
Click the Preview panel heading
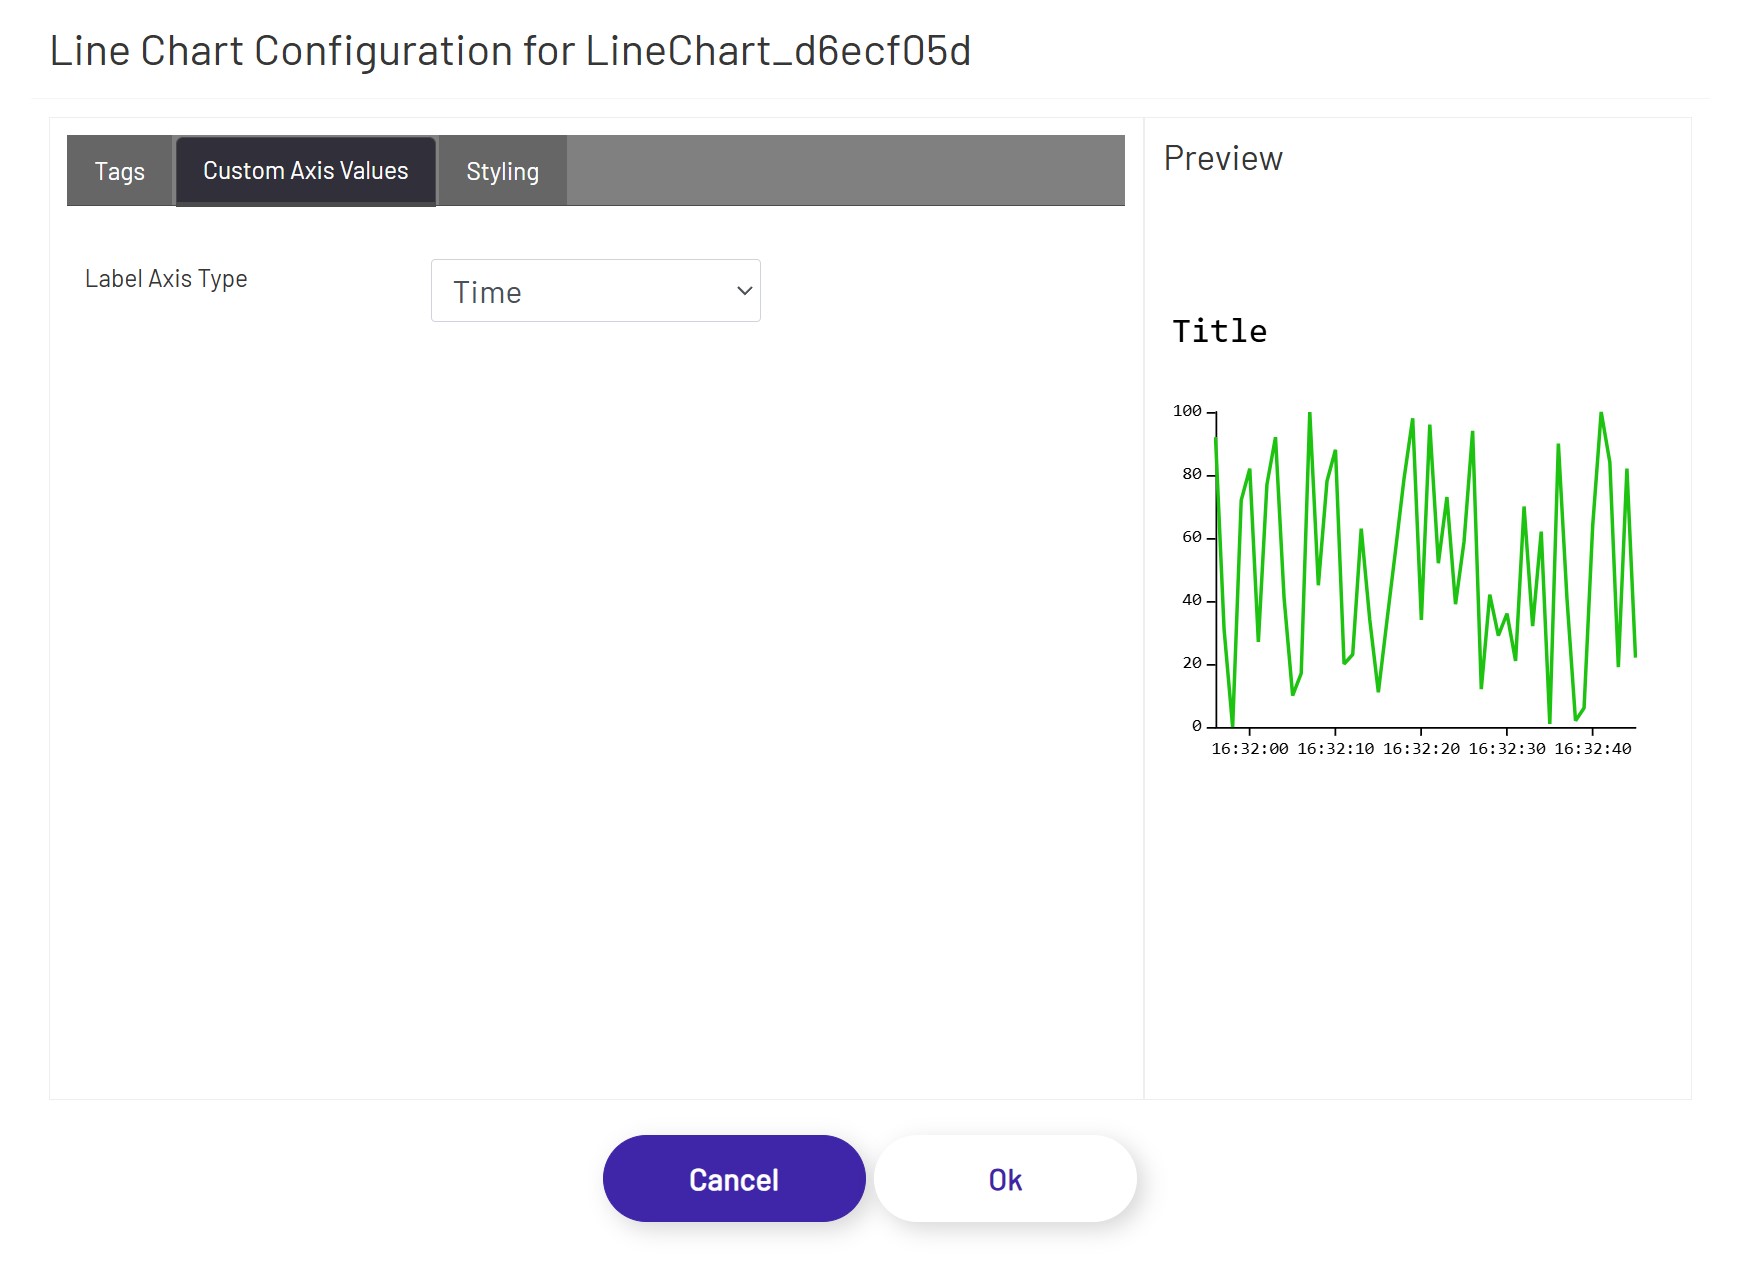pos(1222,157)
